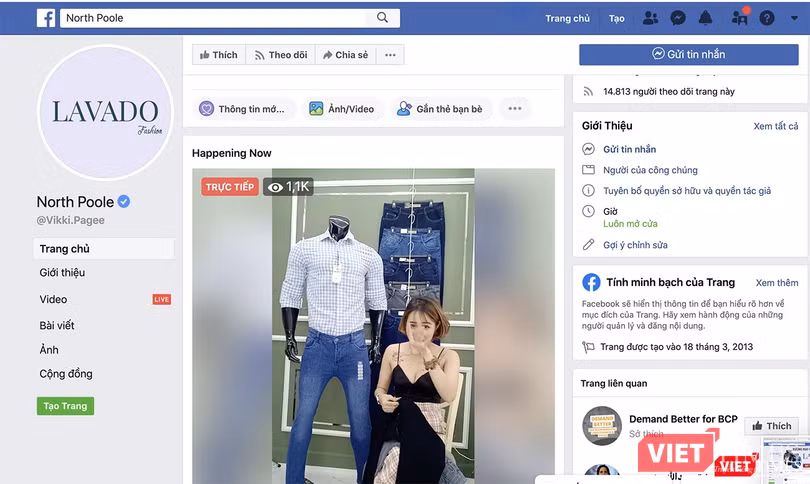This screenshot has width=810, height=484.
Task: Like Demand Better for BCP with Thích button
Action: point(771,426)
